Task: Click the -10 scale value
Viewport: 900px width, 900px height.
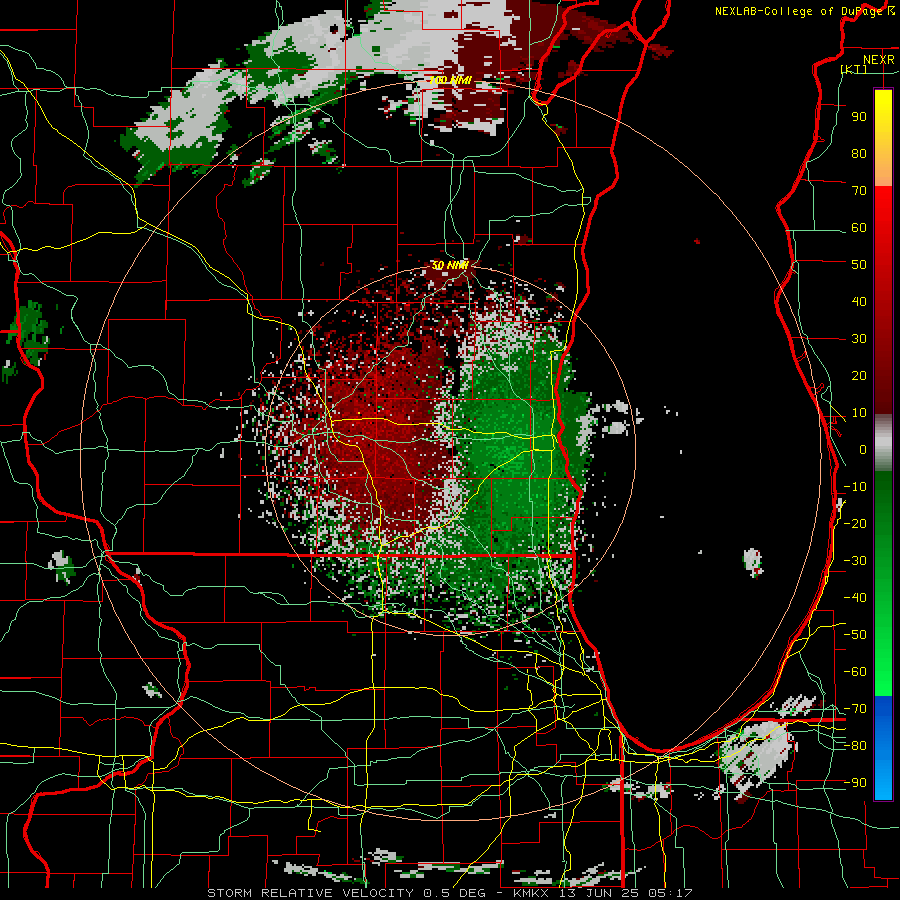Action: click(x=855, y=487)
